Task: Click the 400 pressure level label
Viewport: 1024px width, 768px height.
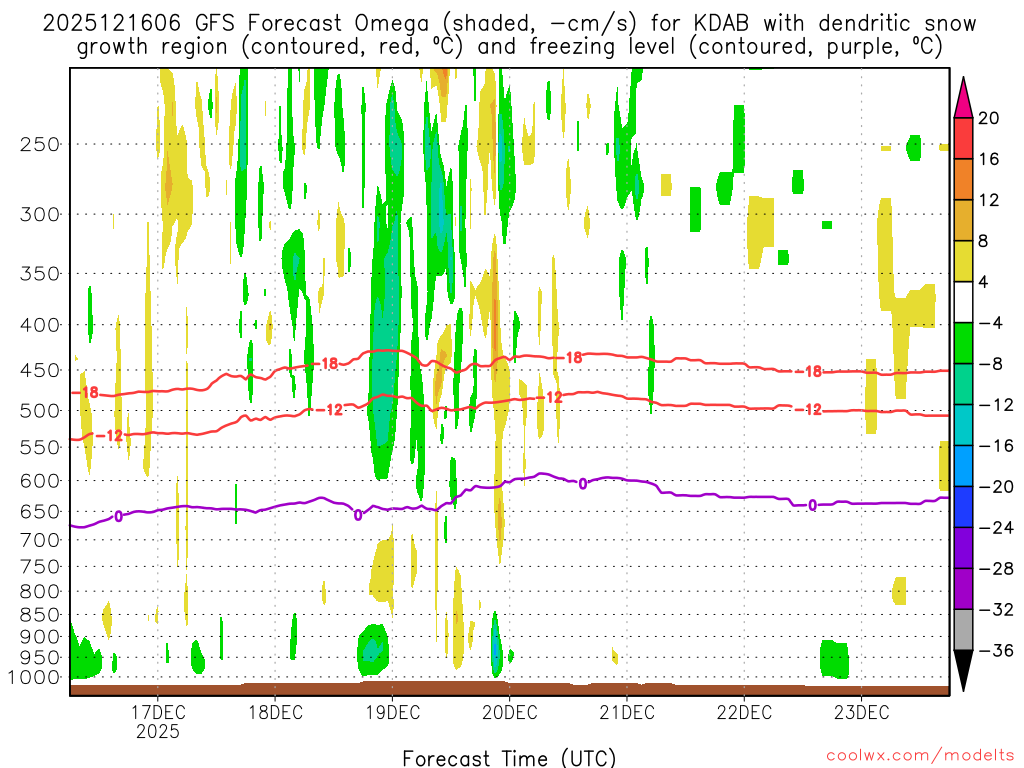Action: click(40, 325)
